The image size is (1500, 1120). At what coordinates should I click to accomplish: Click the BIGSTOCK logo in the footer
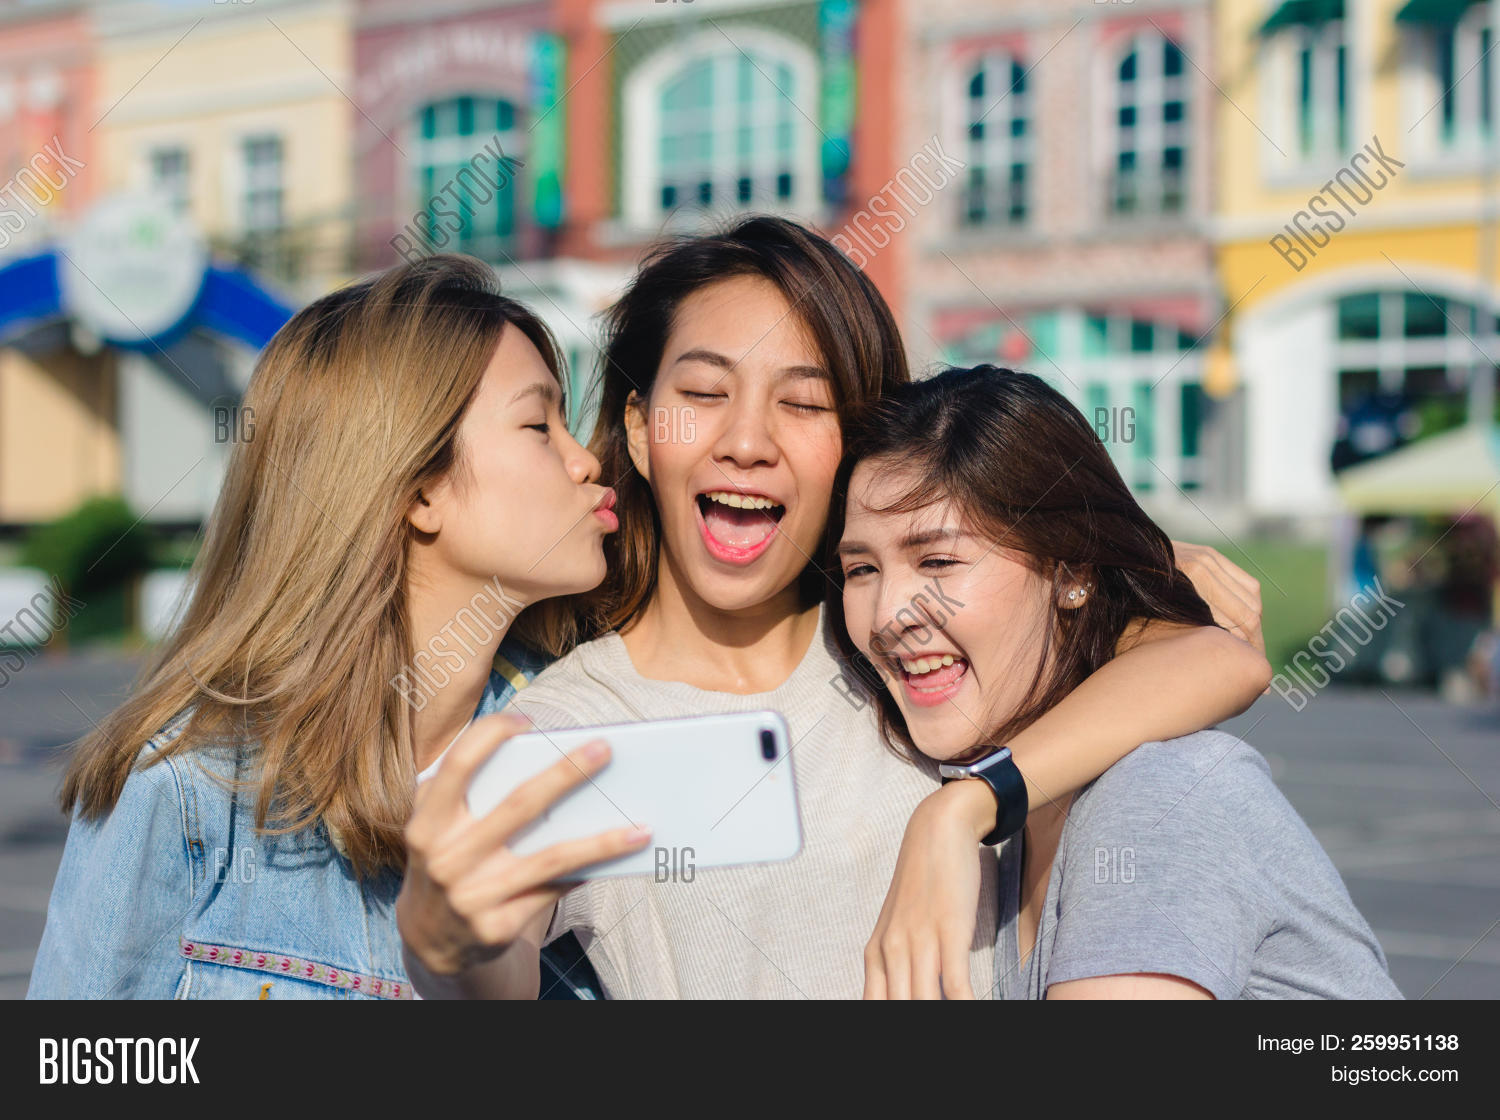pos(119,1061)
